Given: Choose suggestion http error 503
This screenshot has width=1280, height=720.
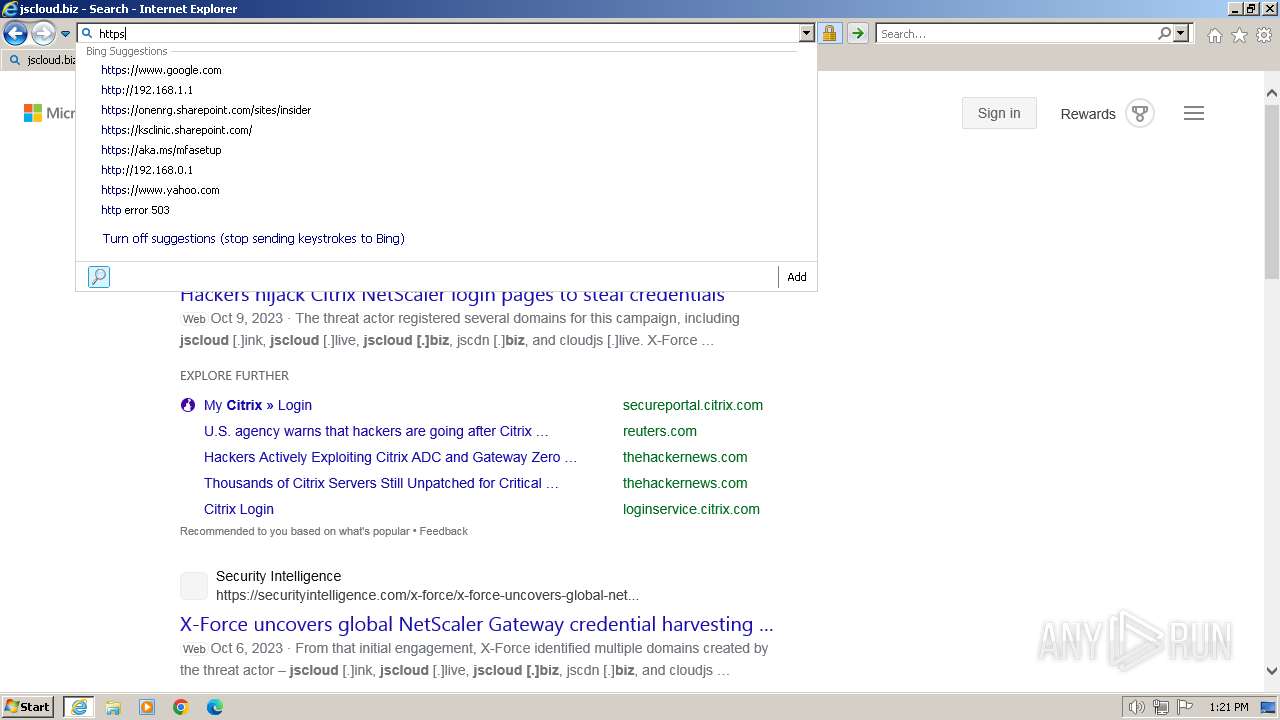Looking at the screenshot, I should point(135,210).
